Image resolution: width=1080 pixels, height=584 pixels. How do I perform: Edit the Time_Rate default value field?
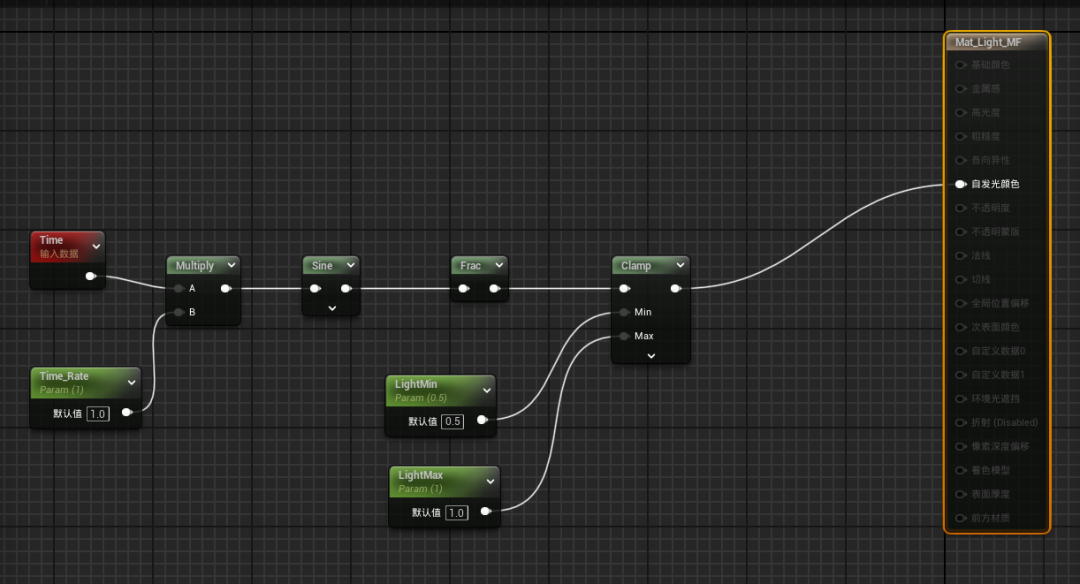(98, 414)
